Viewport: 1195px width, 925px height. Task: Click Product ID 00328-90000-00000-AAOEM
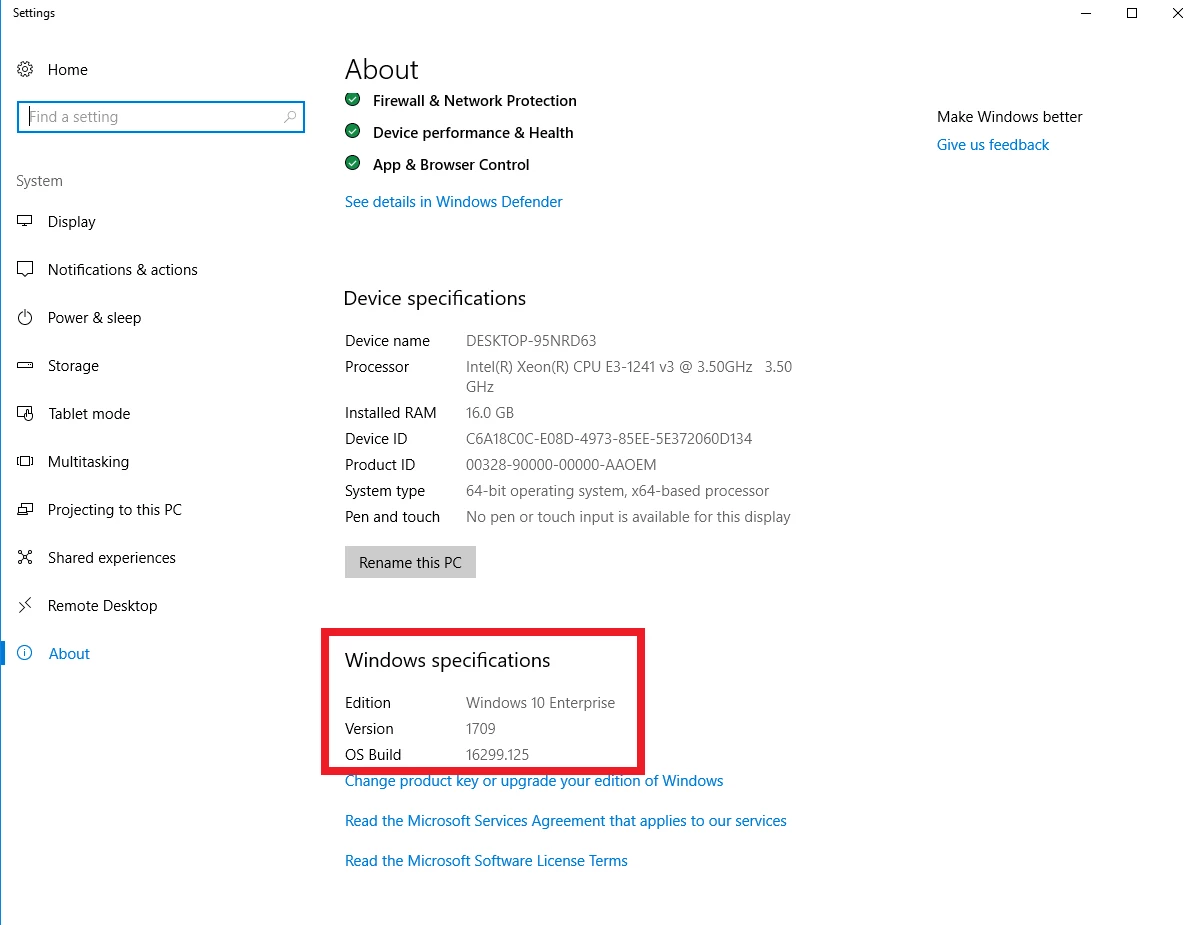tap(561, 465)
